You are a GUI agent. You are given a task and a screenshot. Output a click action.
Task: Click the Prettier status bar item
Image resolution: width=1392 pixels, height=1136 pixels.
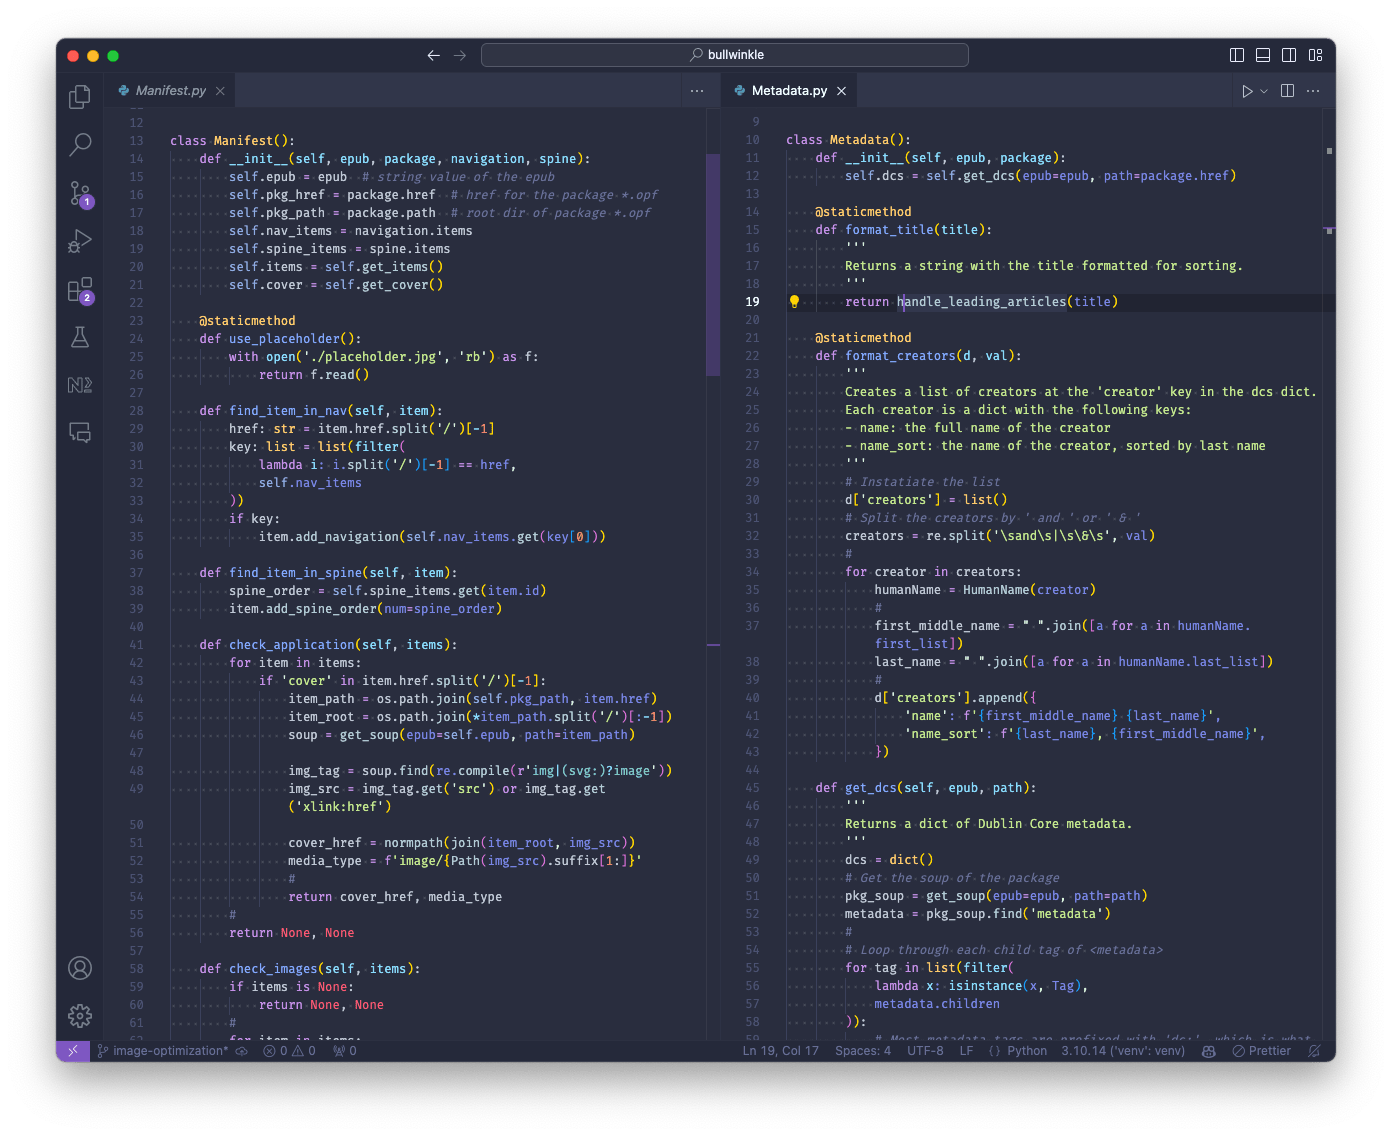coord(1262,1051)
